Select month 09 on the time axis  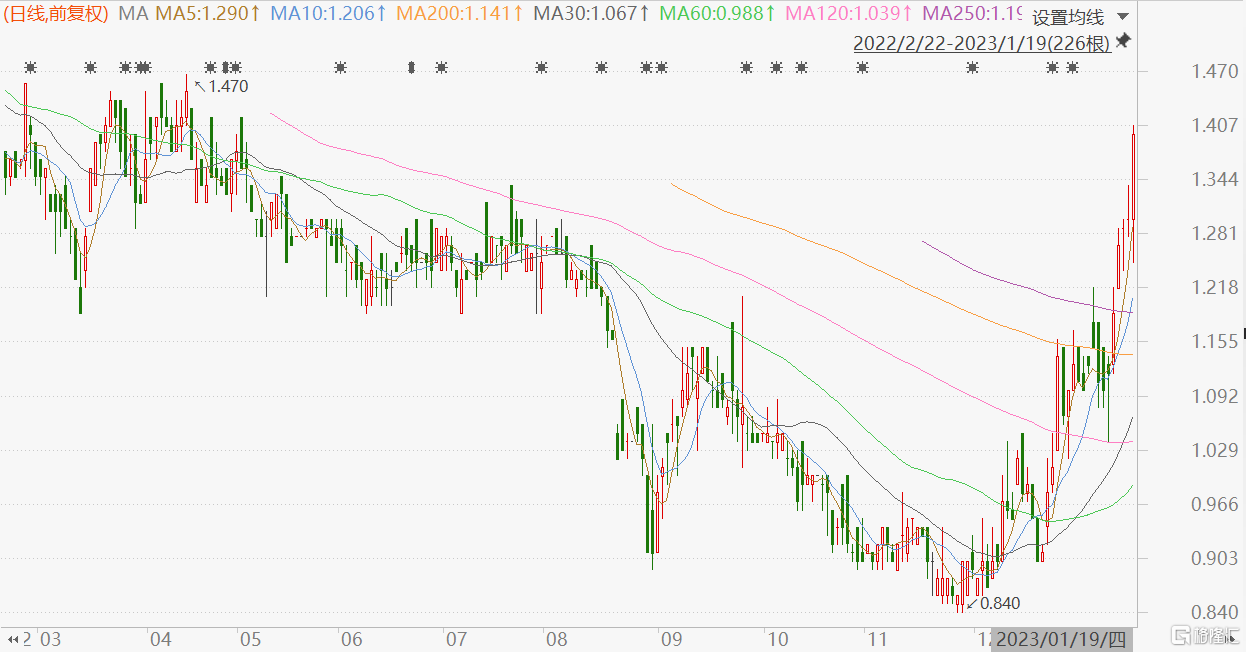point(670,639)
